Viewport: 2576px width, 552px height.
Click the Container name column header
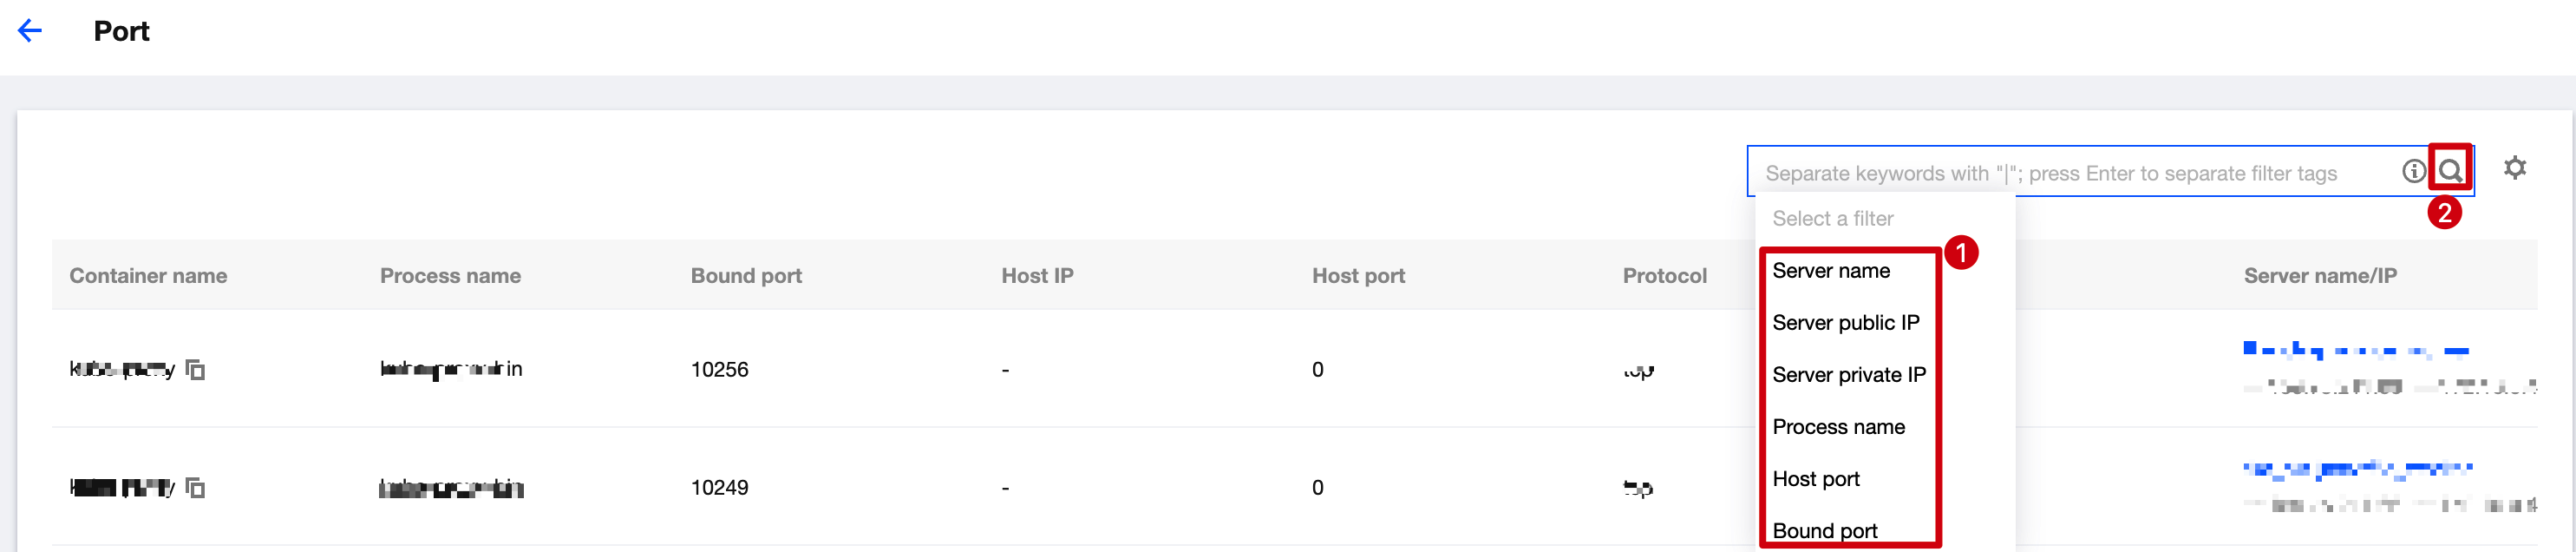(148, 276)
